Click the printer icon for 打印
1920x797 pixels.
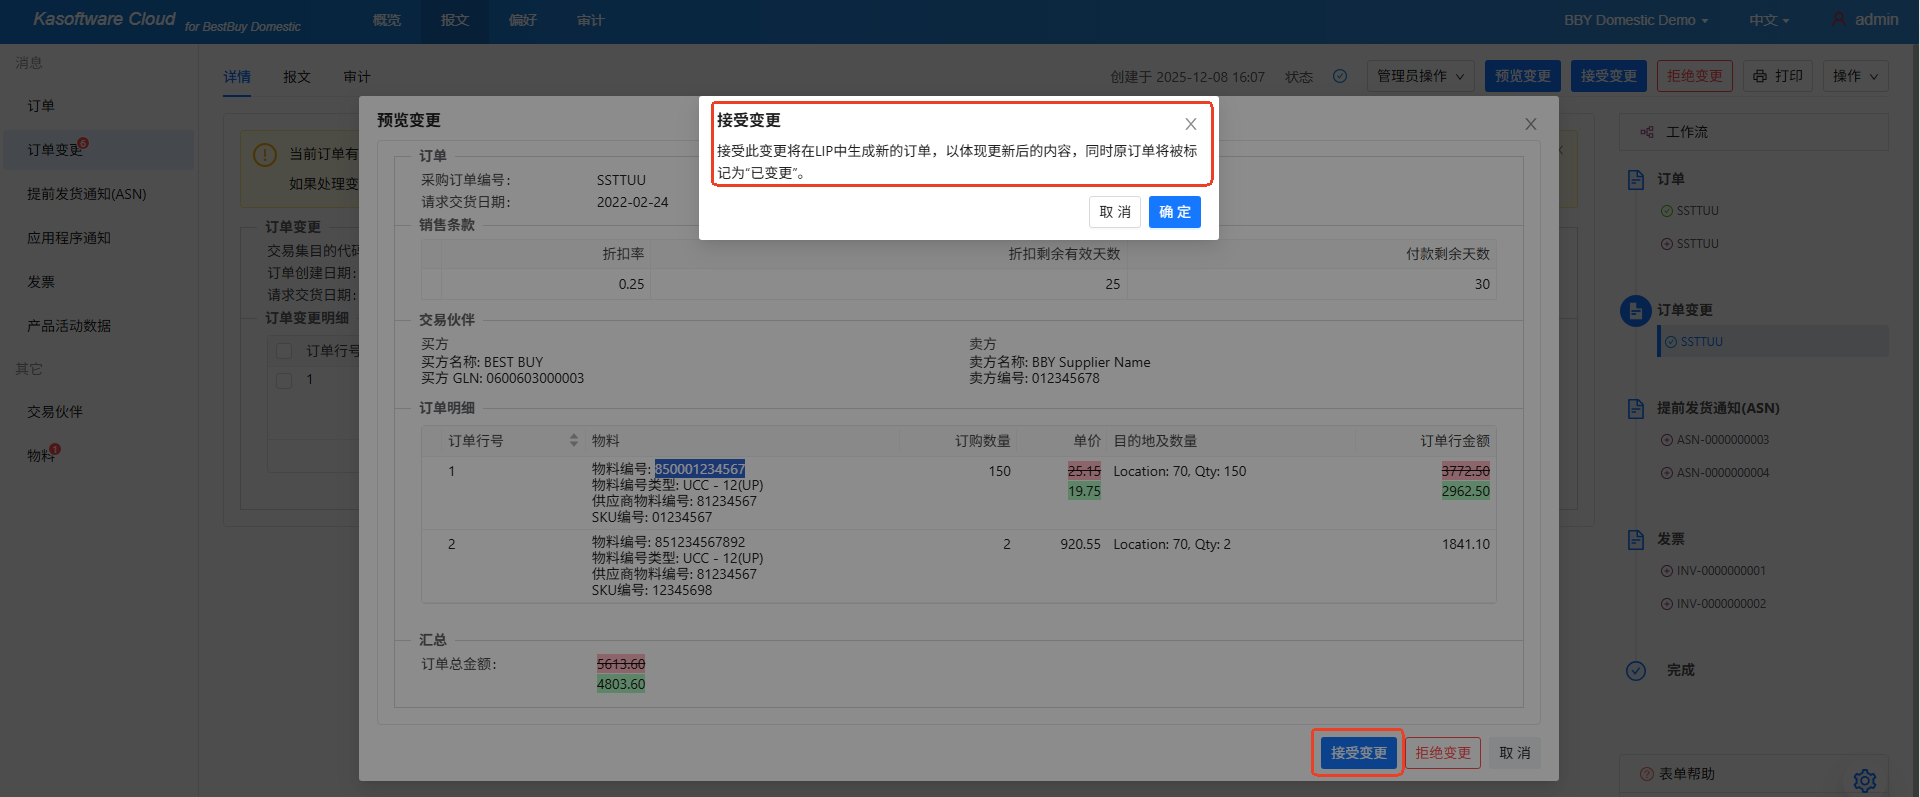(x=1760, y=76)
